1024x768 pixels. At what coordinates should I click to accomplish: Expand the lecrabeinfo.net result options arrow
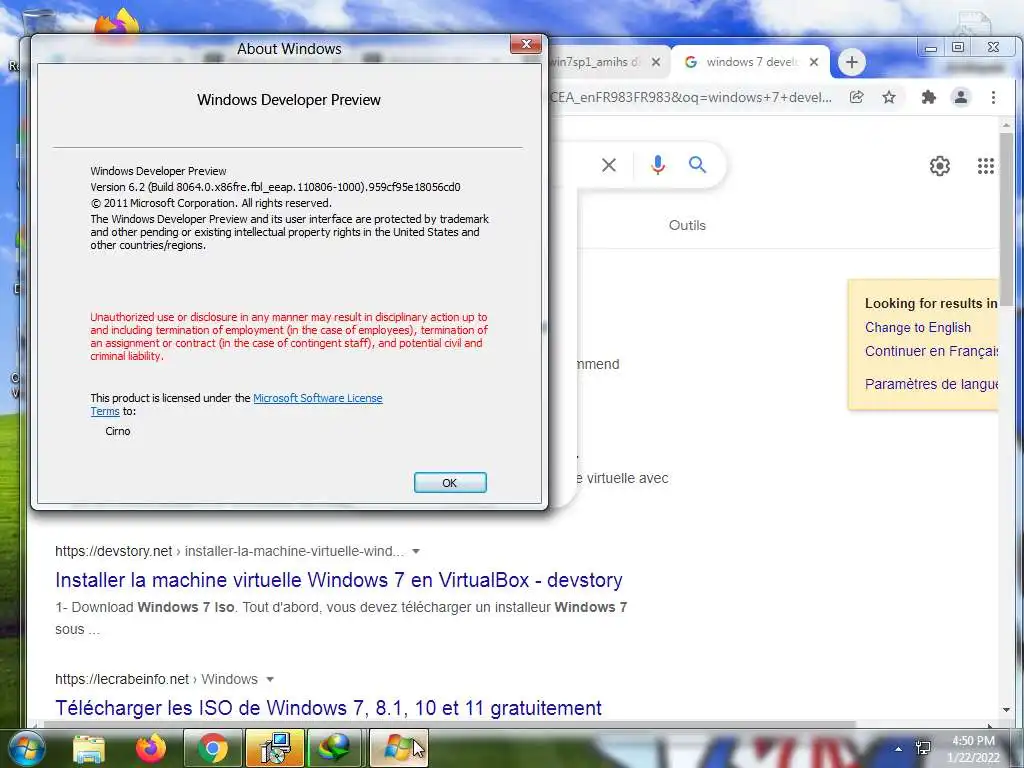coord(269,679)
